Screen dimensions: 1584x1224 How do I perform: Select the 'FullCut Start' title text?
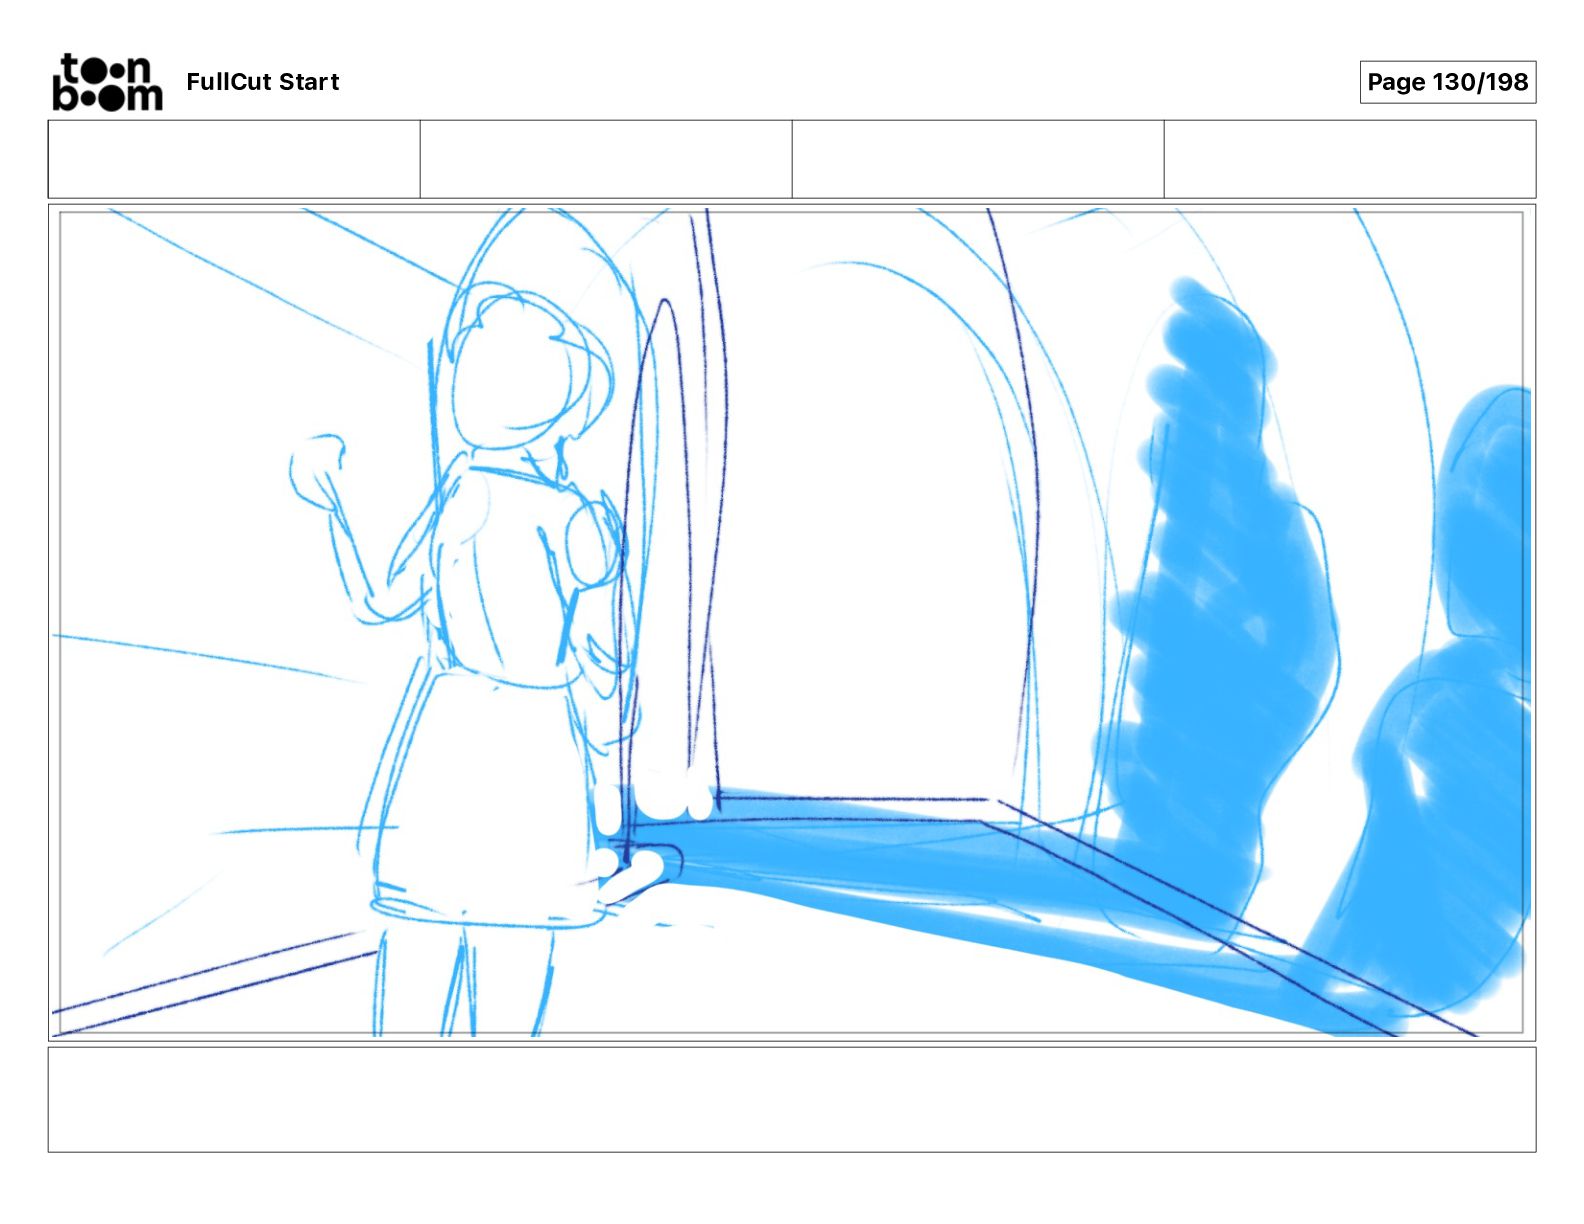point(263,82)
